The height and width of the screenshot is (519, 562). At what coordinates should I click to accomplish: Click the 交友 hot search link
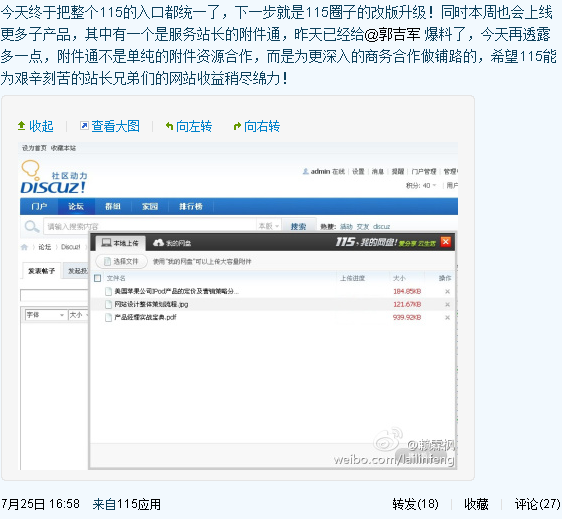click(x=363, y=227)
